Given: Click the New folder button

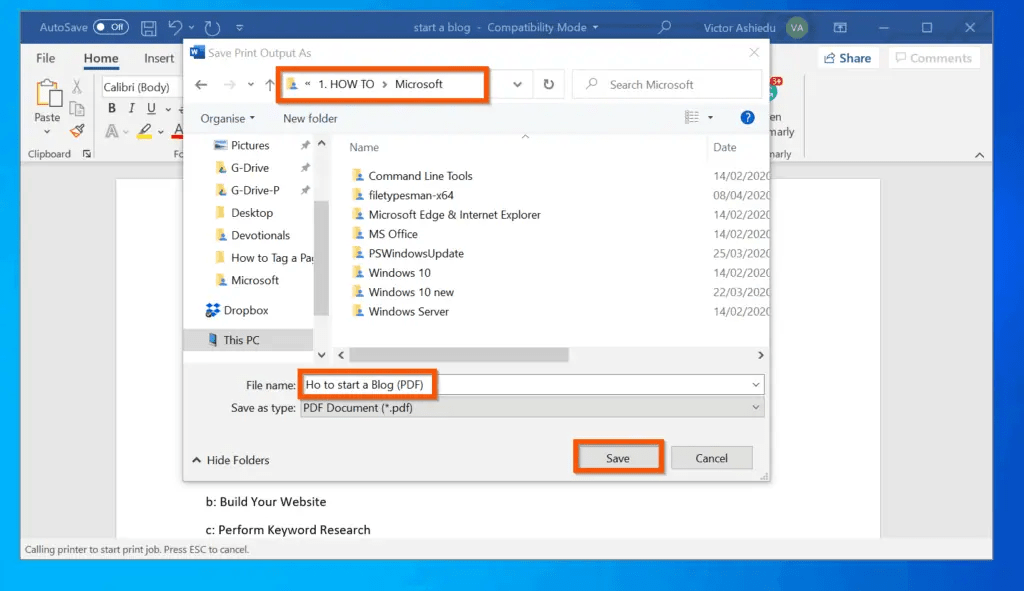Looking at the screenshot, I should (x=313, y=118).
